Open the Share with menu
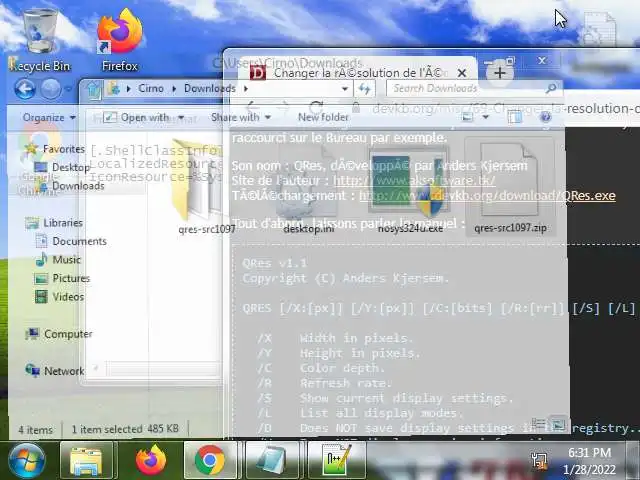640x480 pixels. tap(241, 118)
